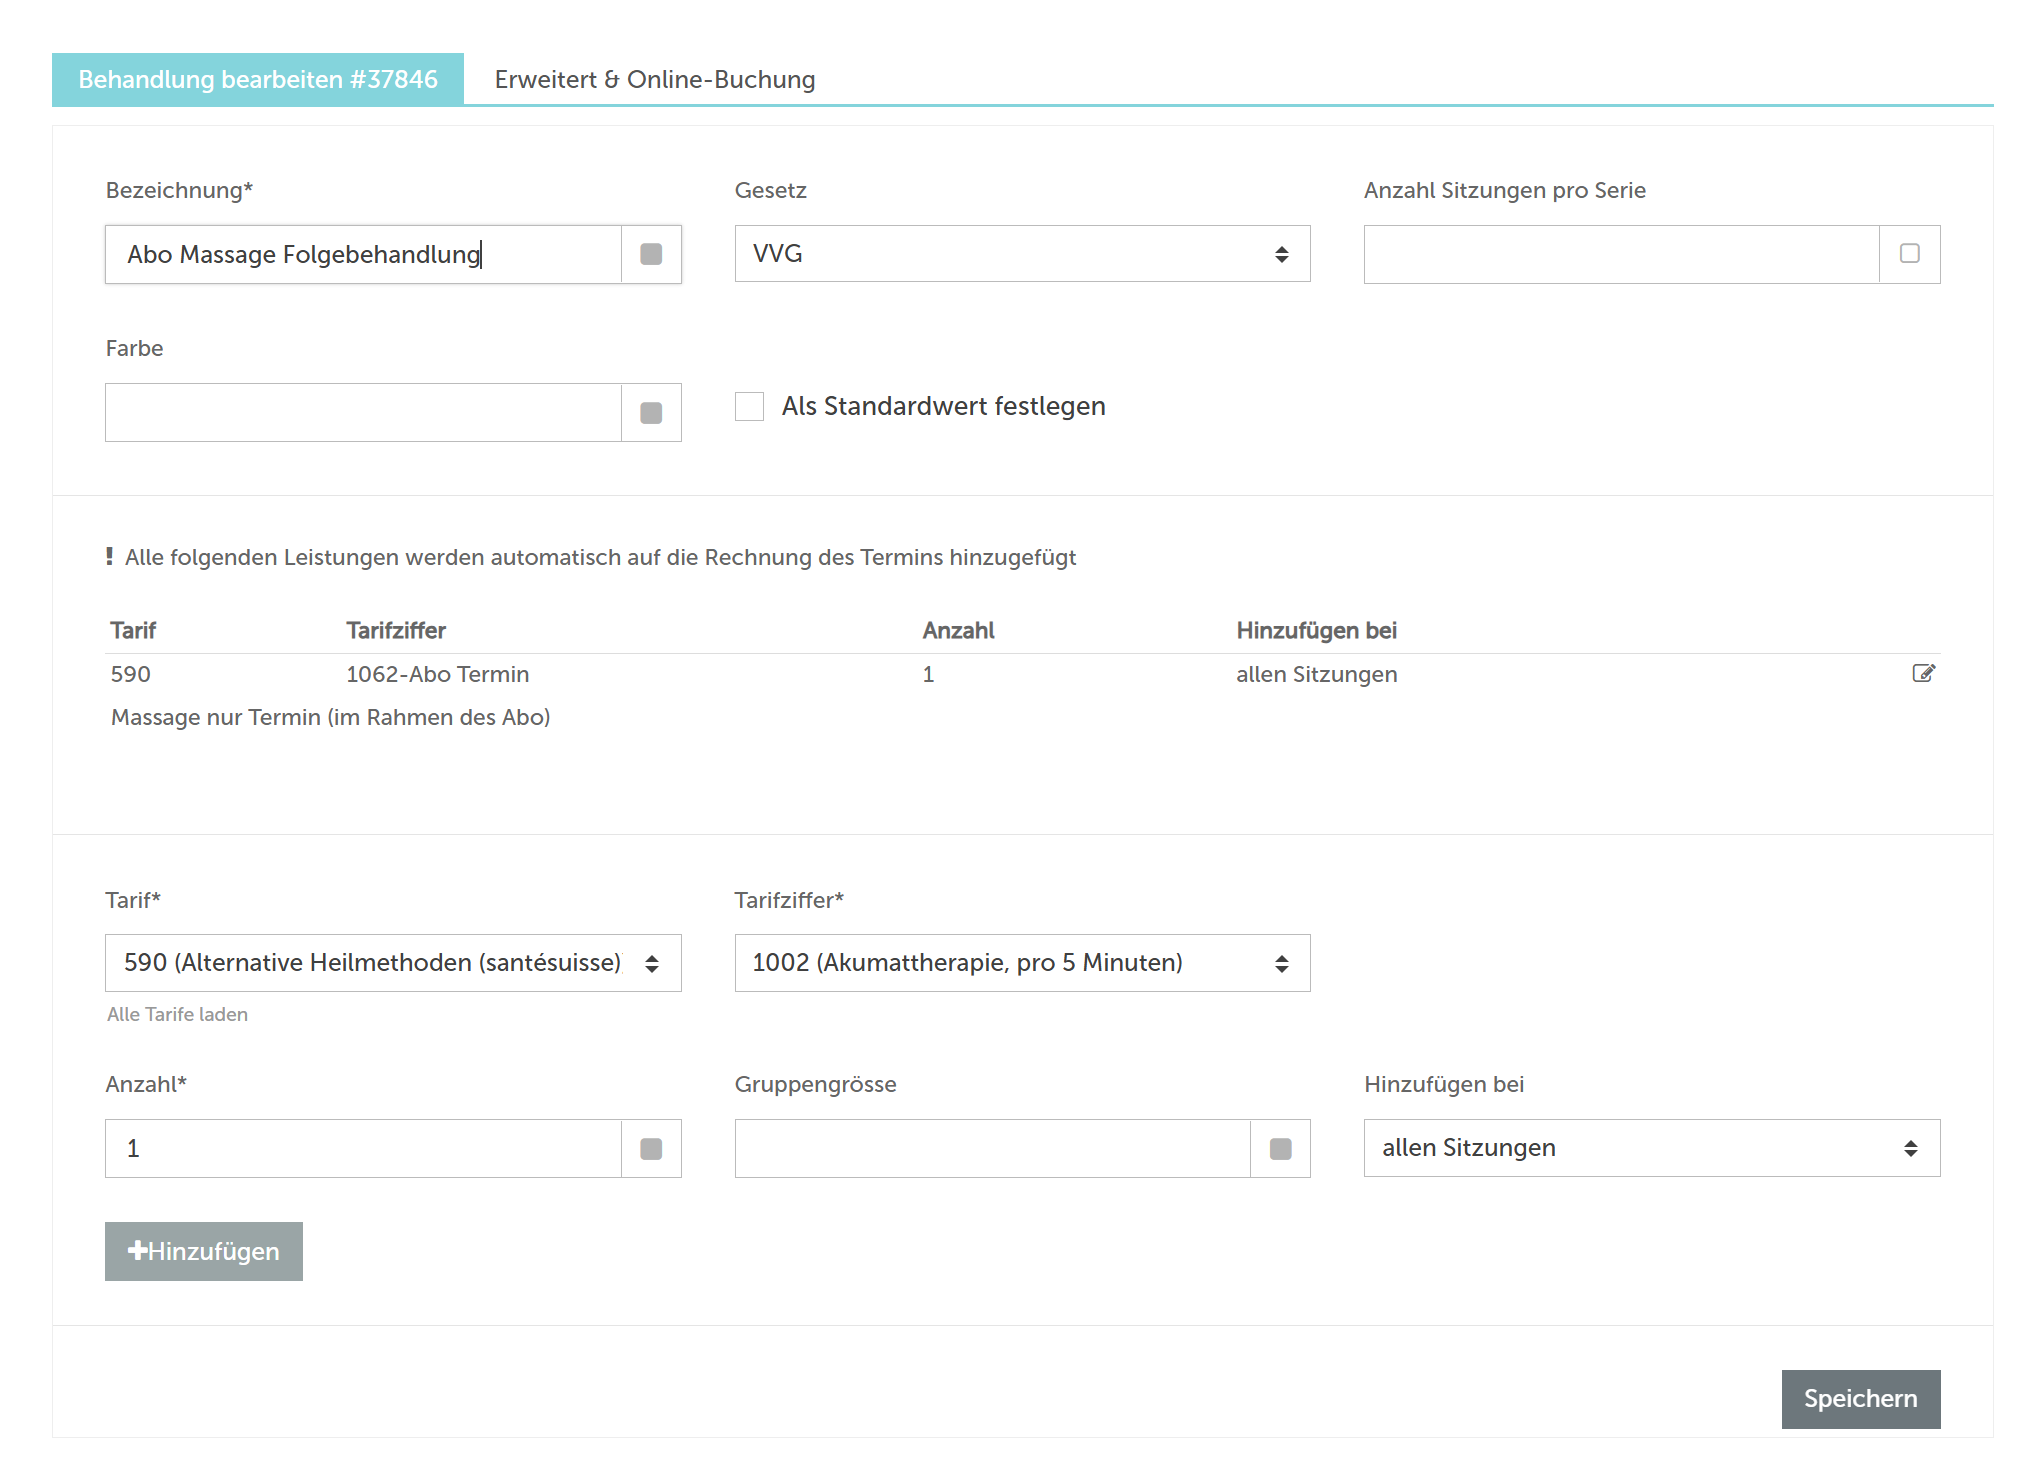
Task: Click into the Bezeichnung text field
Action: click(x=363, y=254)
